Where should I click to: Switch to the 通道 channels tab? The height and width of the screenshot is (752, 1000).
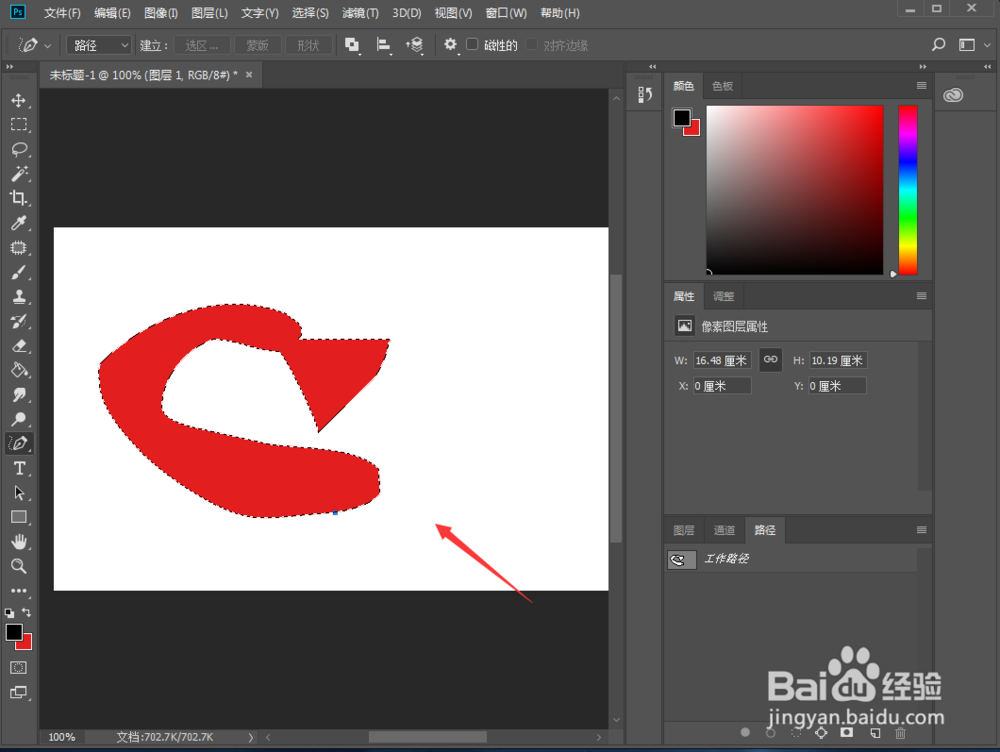point(724,530)
